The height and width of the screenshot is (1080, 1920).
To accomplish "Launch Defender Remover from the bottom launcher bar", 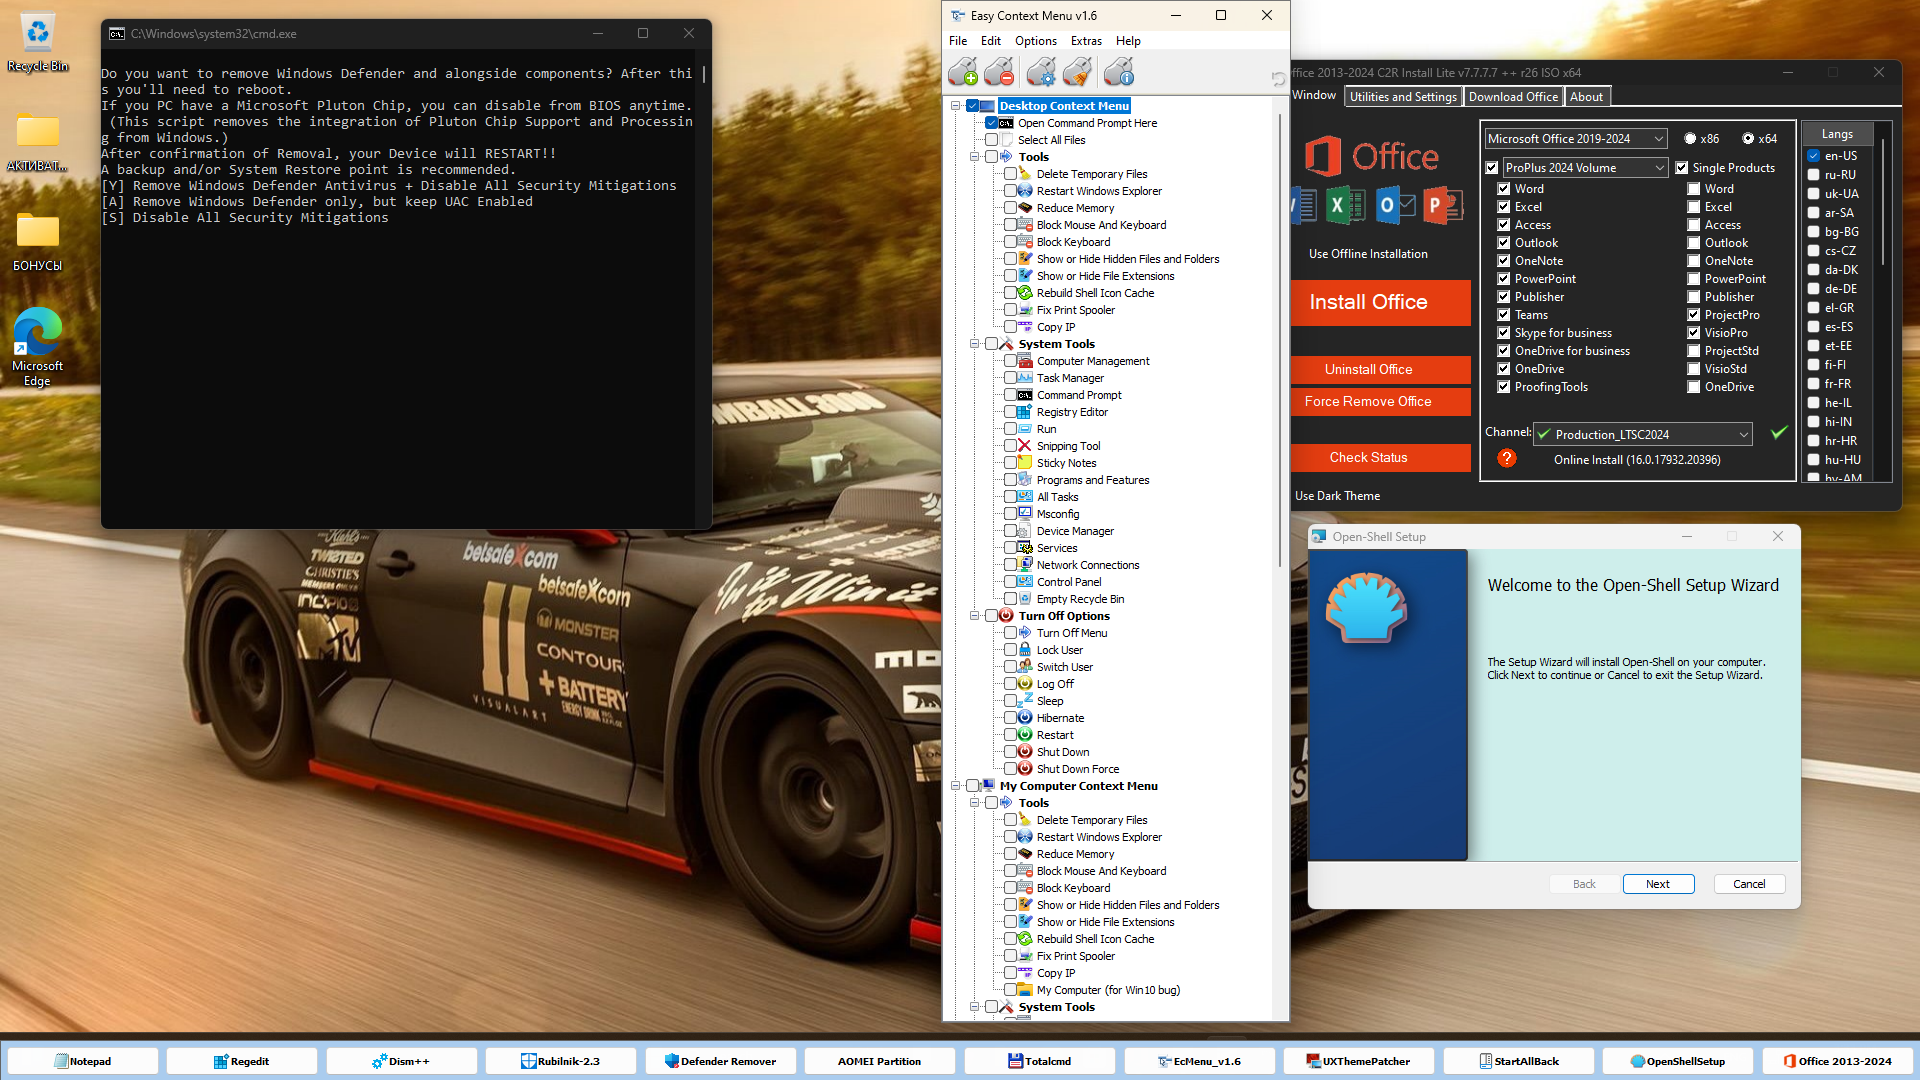I will pos(720,1061).
